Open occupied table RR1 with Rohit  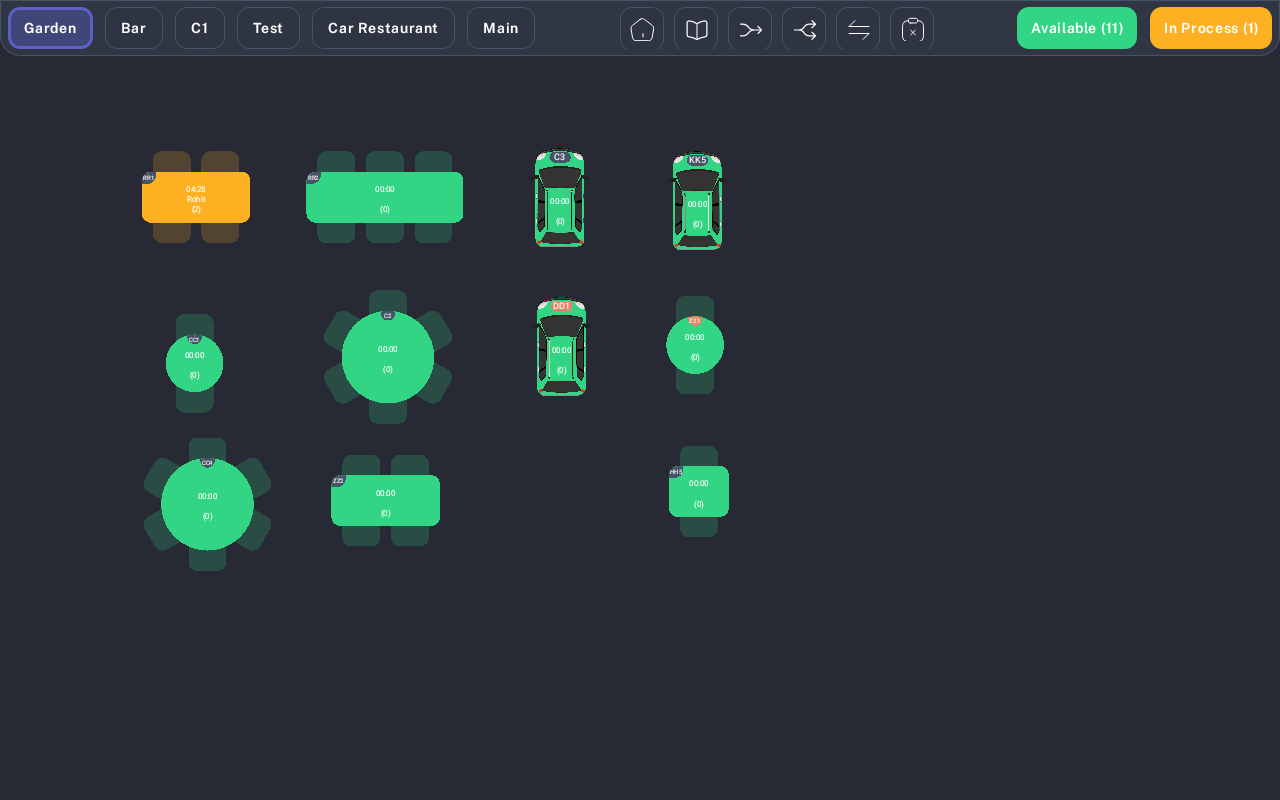[x=196, y=197]
